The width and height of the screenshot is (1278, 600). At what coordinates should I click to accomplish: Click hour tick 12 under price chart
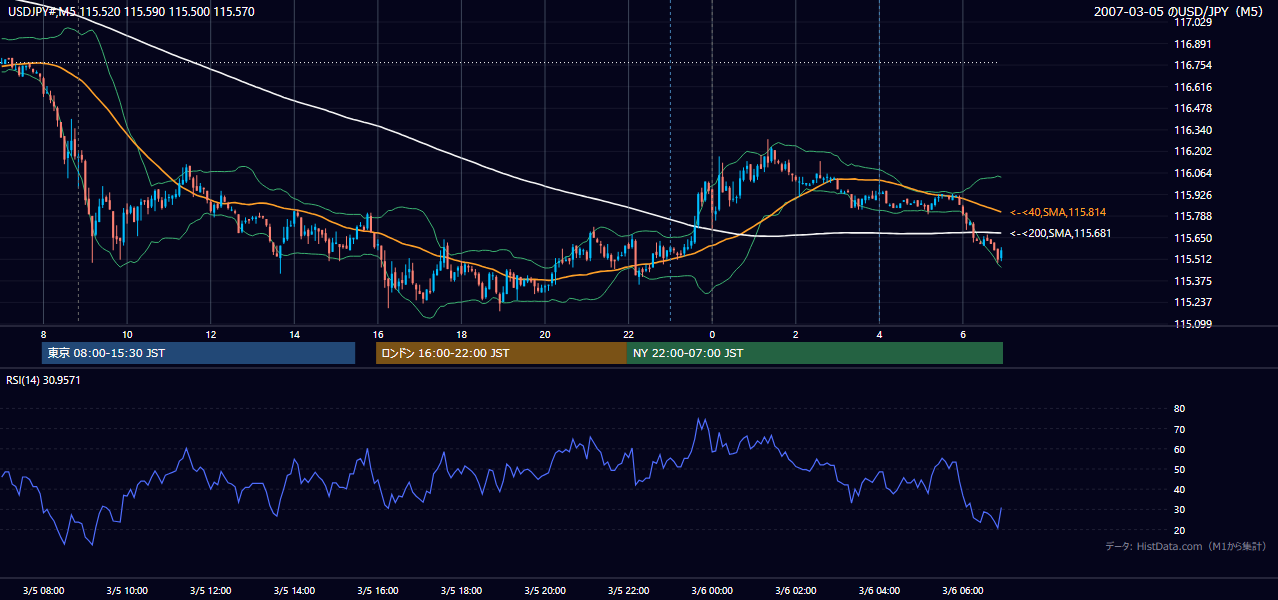(211, 334)
